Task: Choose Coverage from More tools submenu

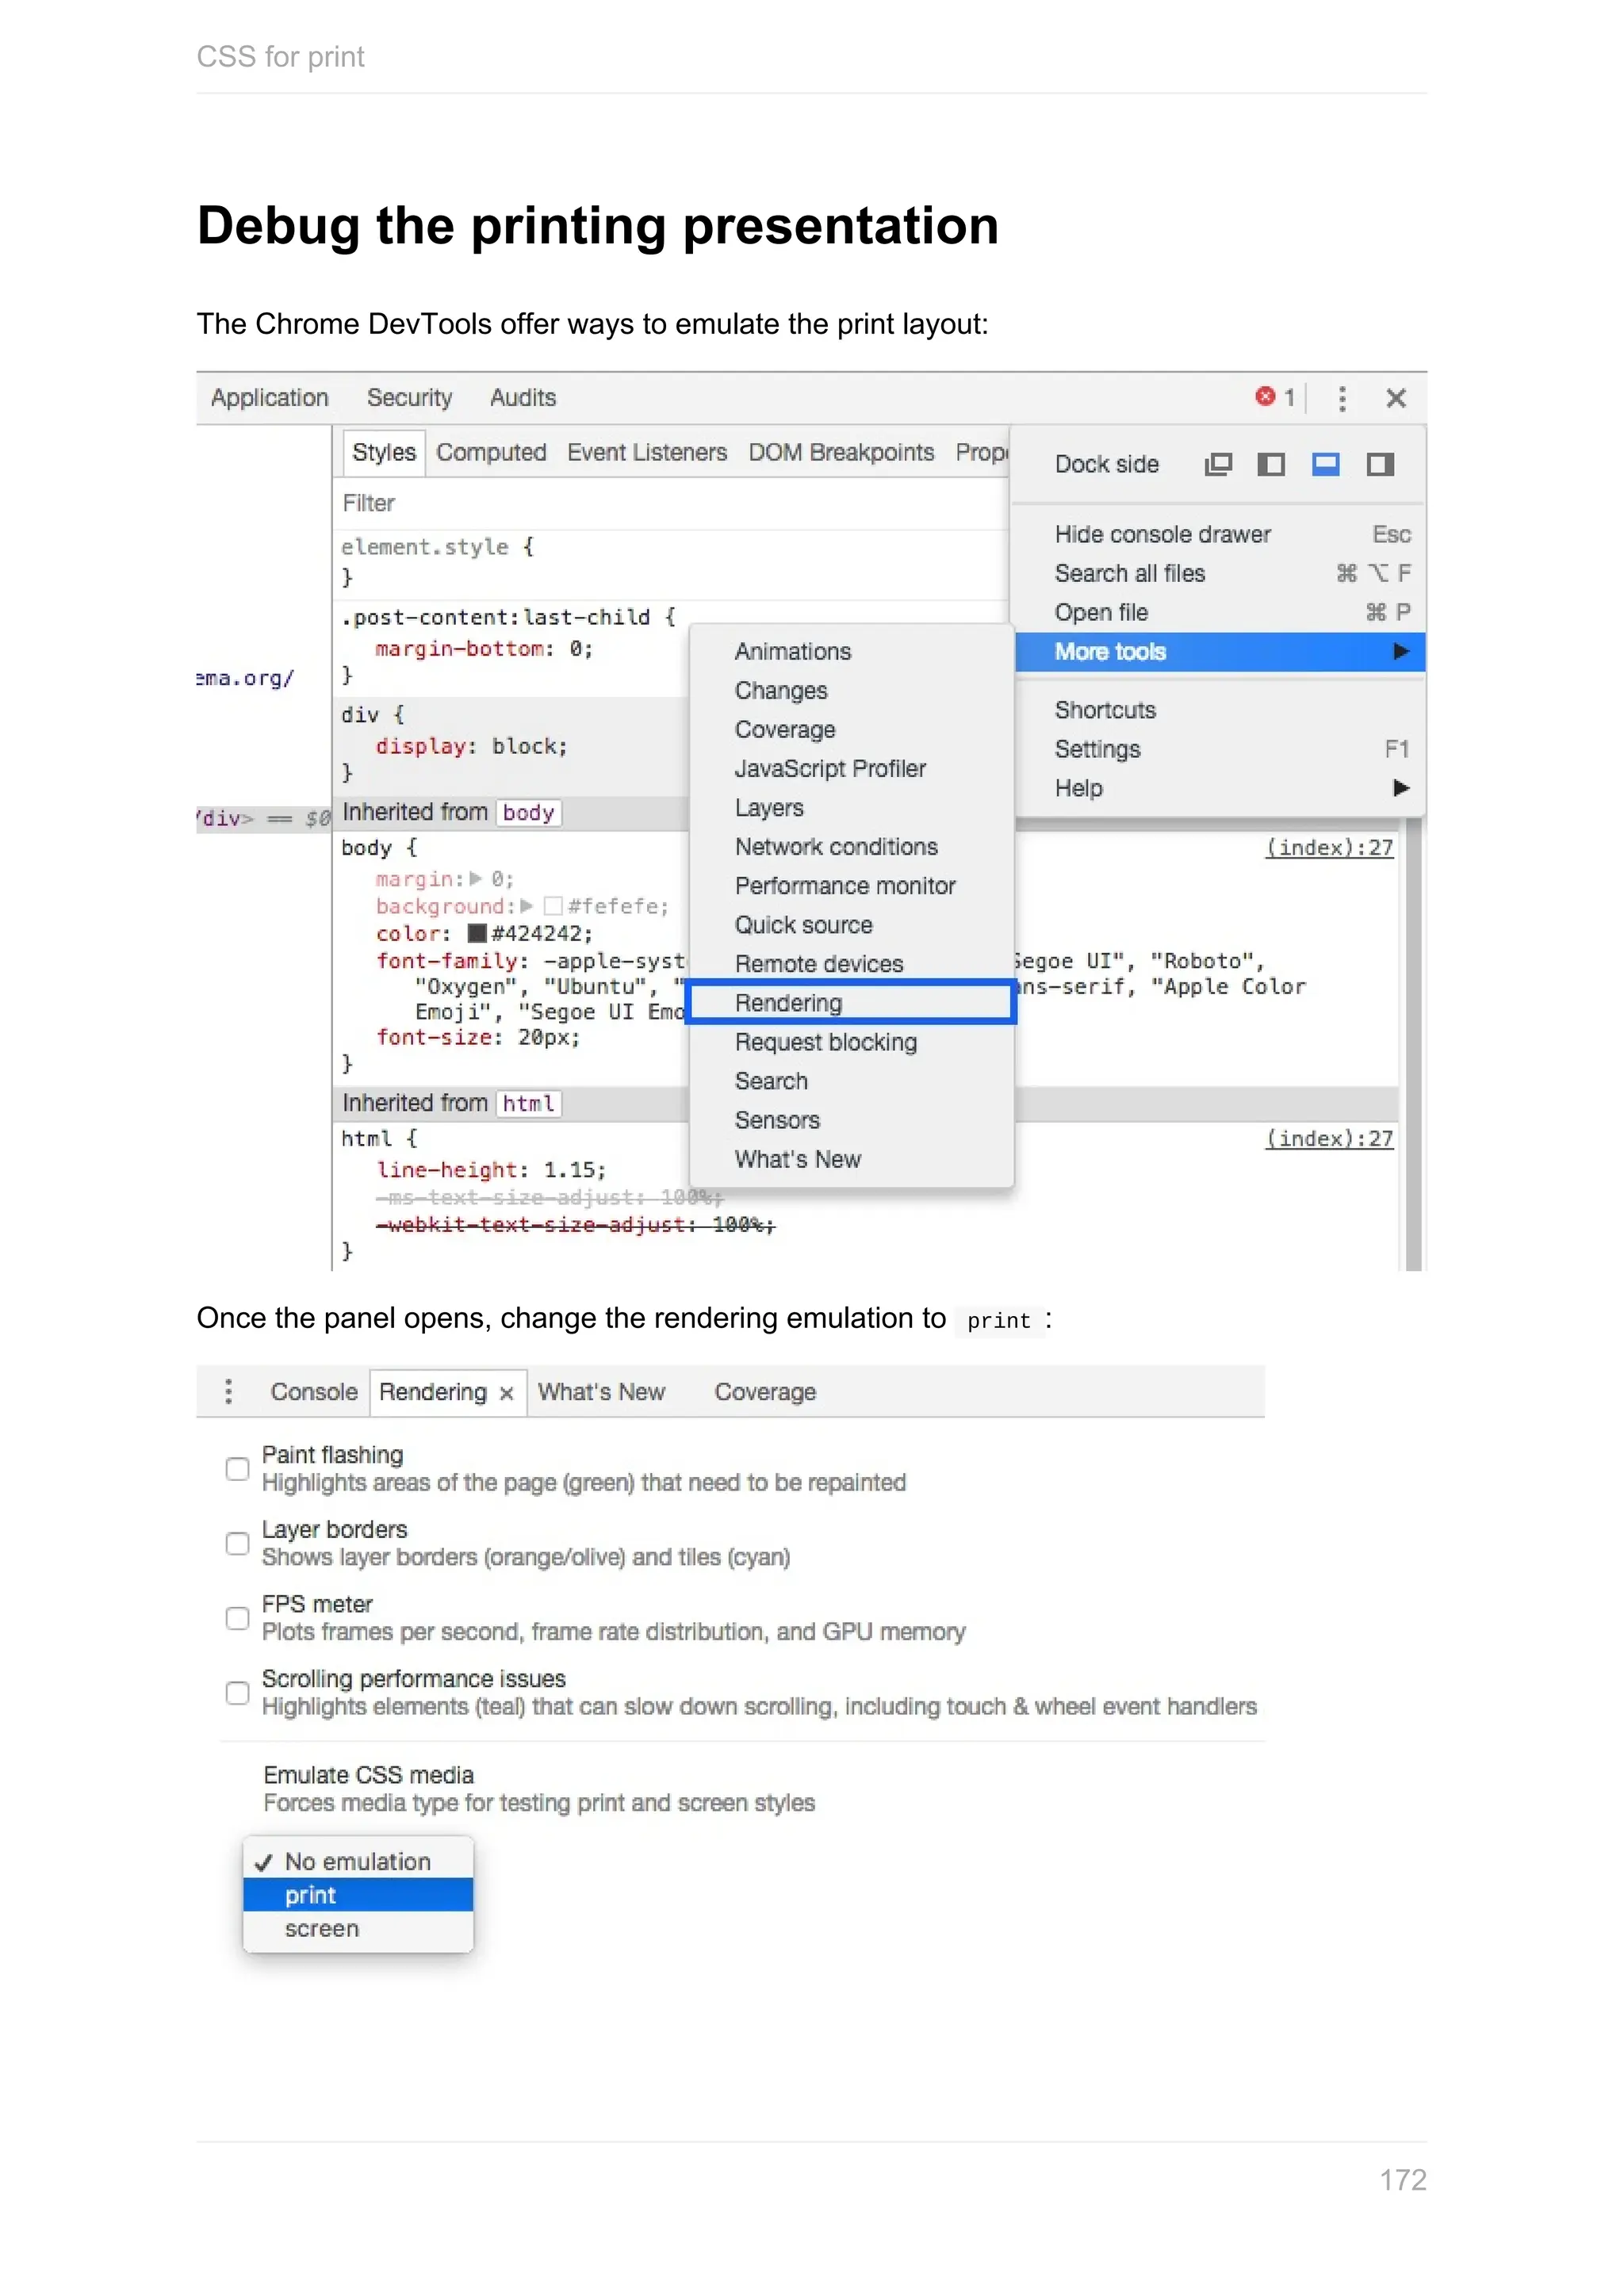Action: [852, 729]
